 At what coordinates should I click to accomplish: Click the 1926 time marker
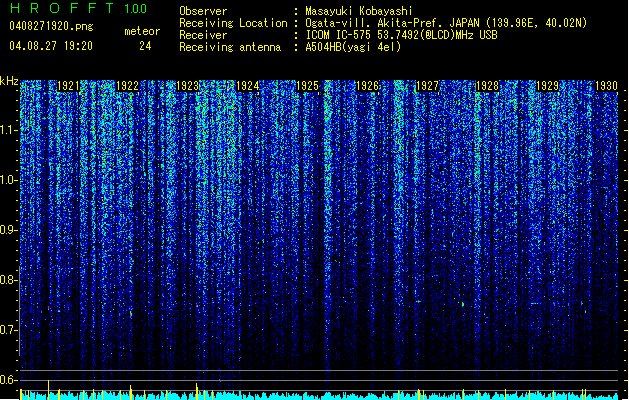[367, 86]
